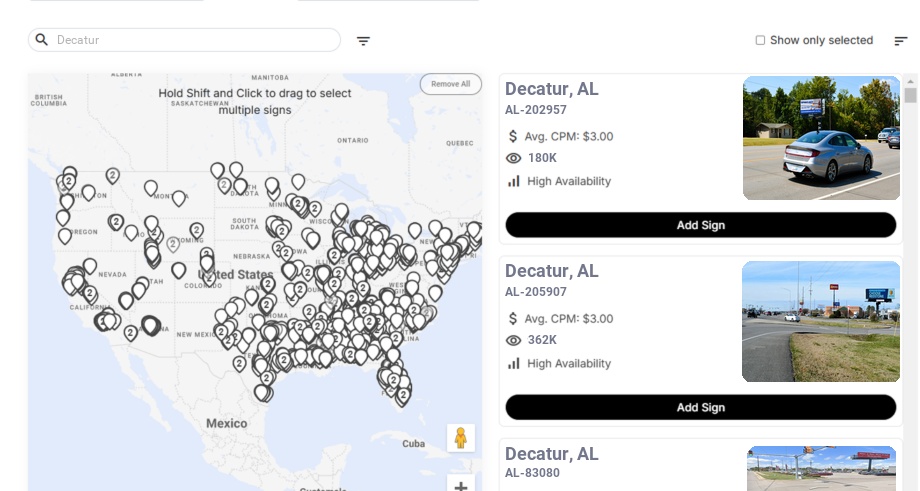Open the AL-83080 billboard photo thumbnail
Image resolution: width=920 pixels, height=491 pixels.
coord(823,469)
